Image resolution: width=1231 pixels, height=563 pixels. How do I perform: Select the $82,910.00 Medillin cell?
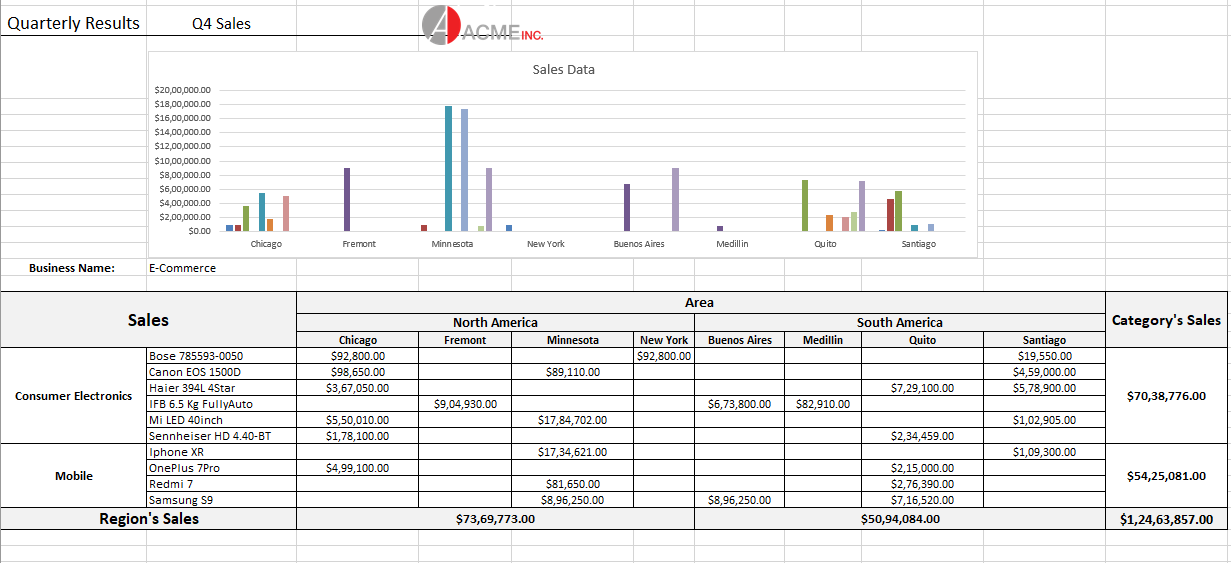coord(823,404)
